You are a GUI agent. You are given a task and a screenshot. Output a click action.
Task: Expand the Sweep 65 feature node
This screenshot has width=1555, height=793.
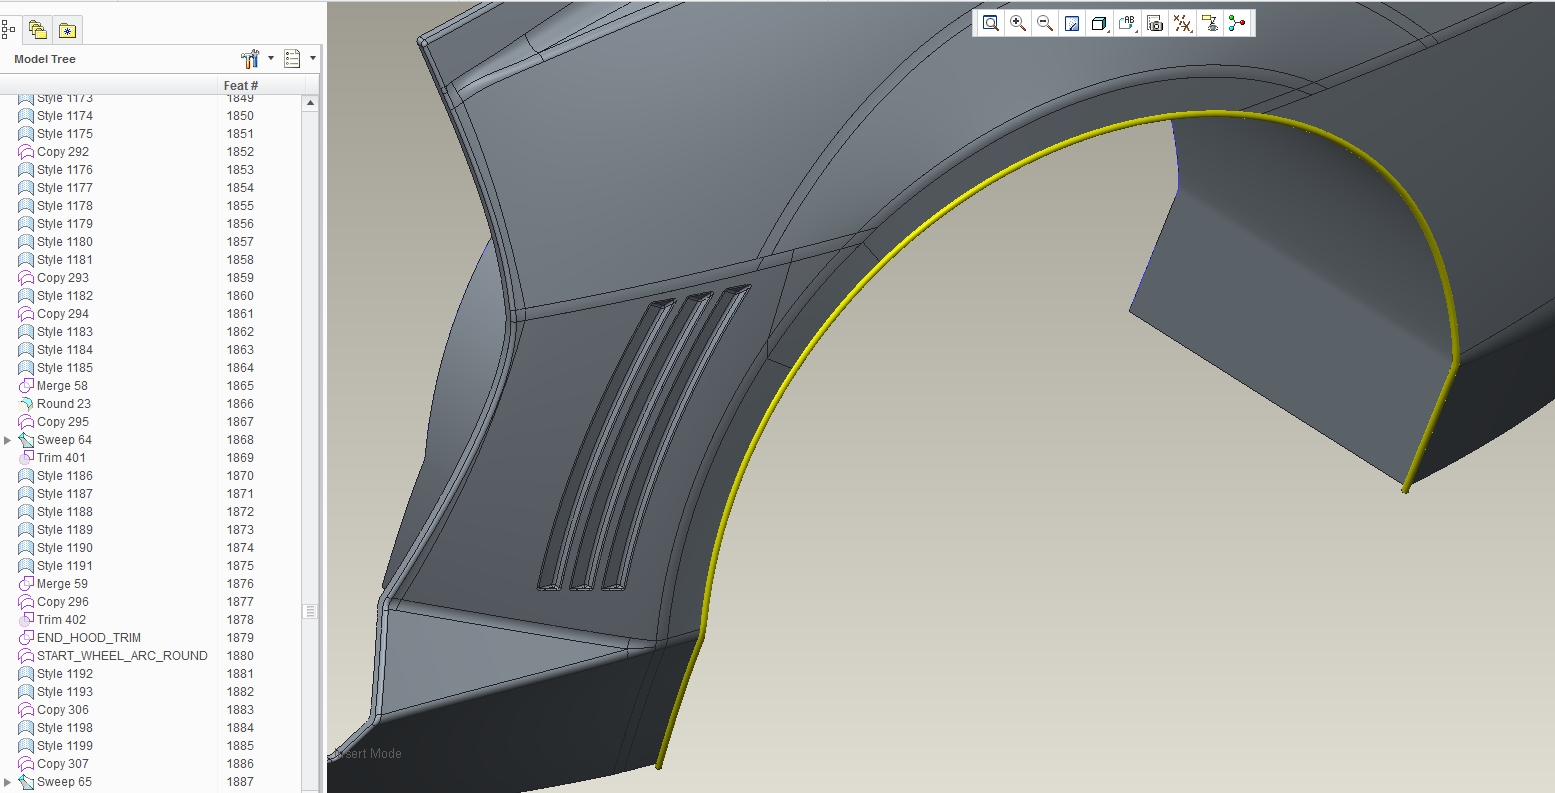point(8,782)
